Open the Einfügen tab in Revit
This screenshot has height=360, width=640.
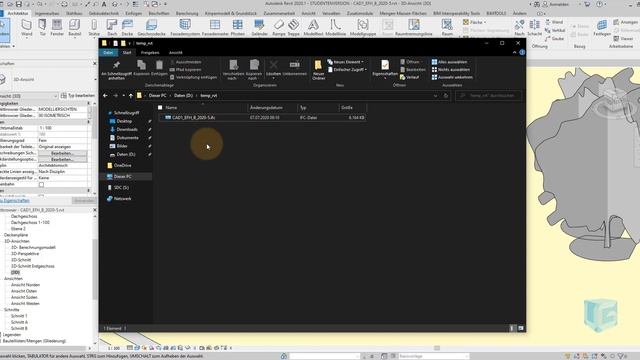click(133, 13)
